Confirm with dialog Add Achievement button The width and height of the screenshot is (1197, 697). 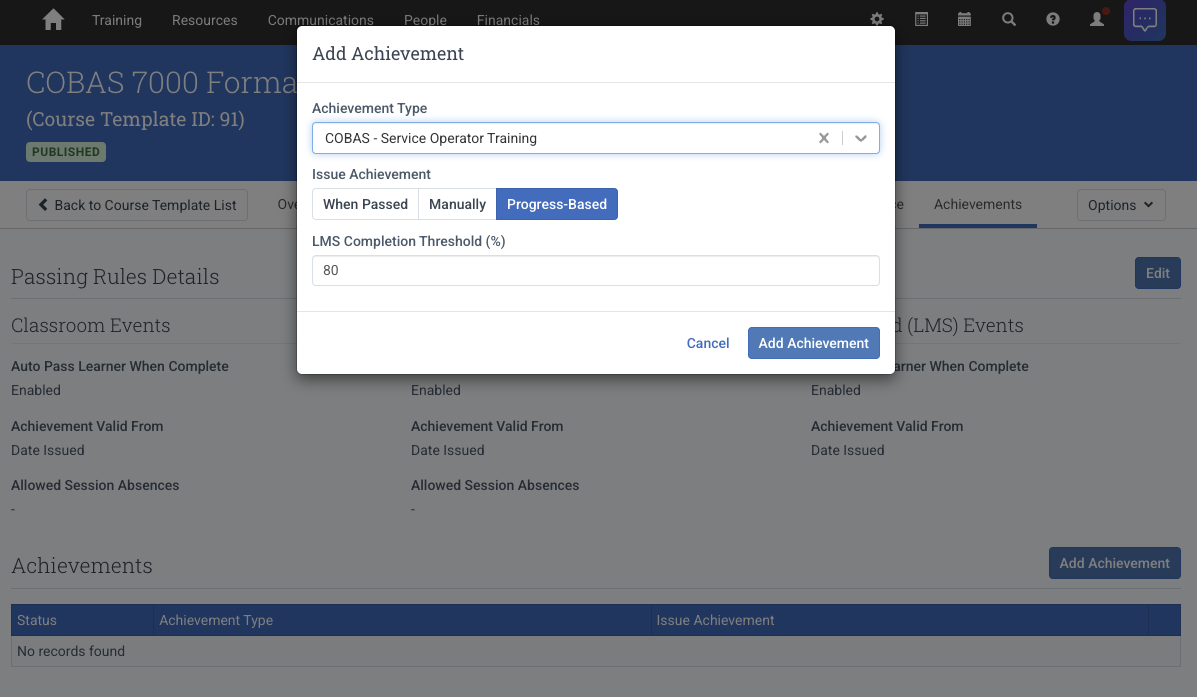coord(813,343)
